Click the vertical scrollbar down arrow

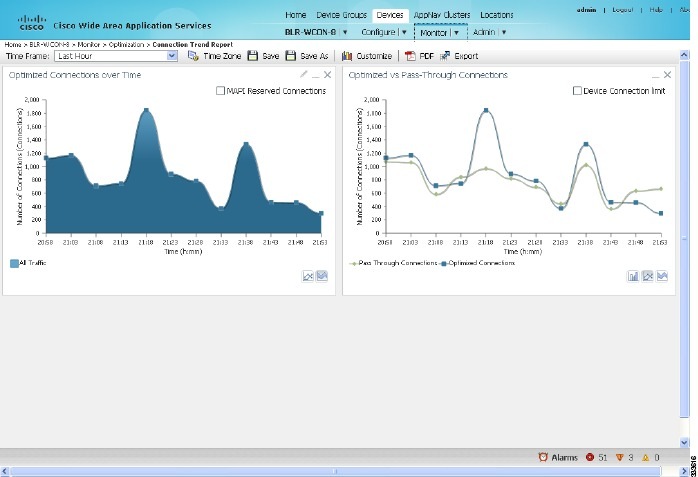coord(684,442)
